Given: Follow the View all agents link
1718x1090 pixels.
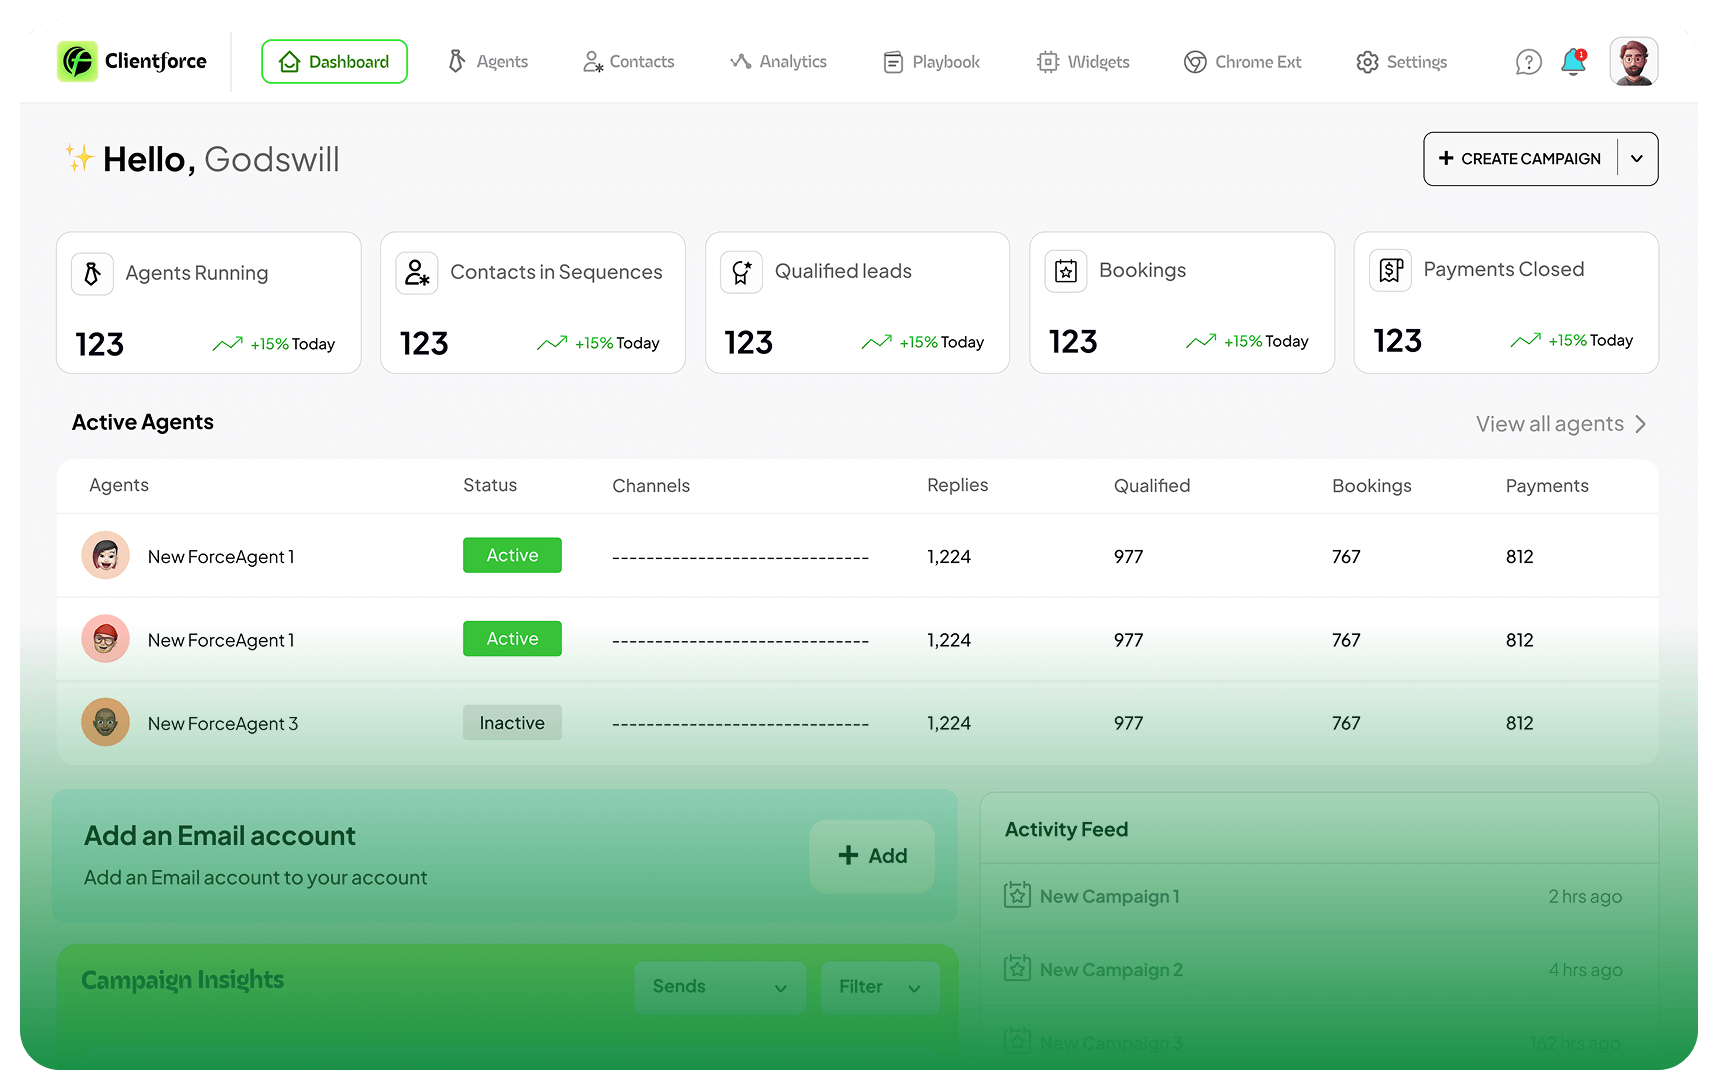Looking at the screenshot, I should (x=1560, y=424).
